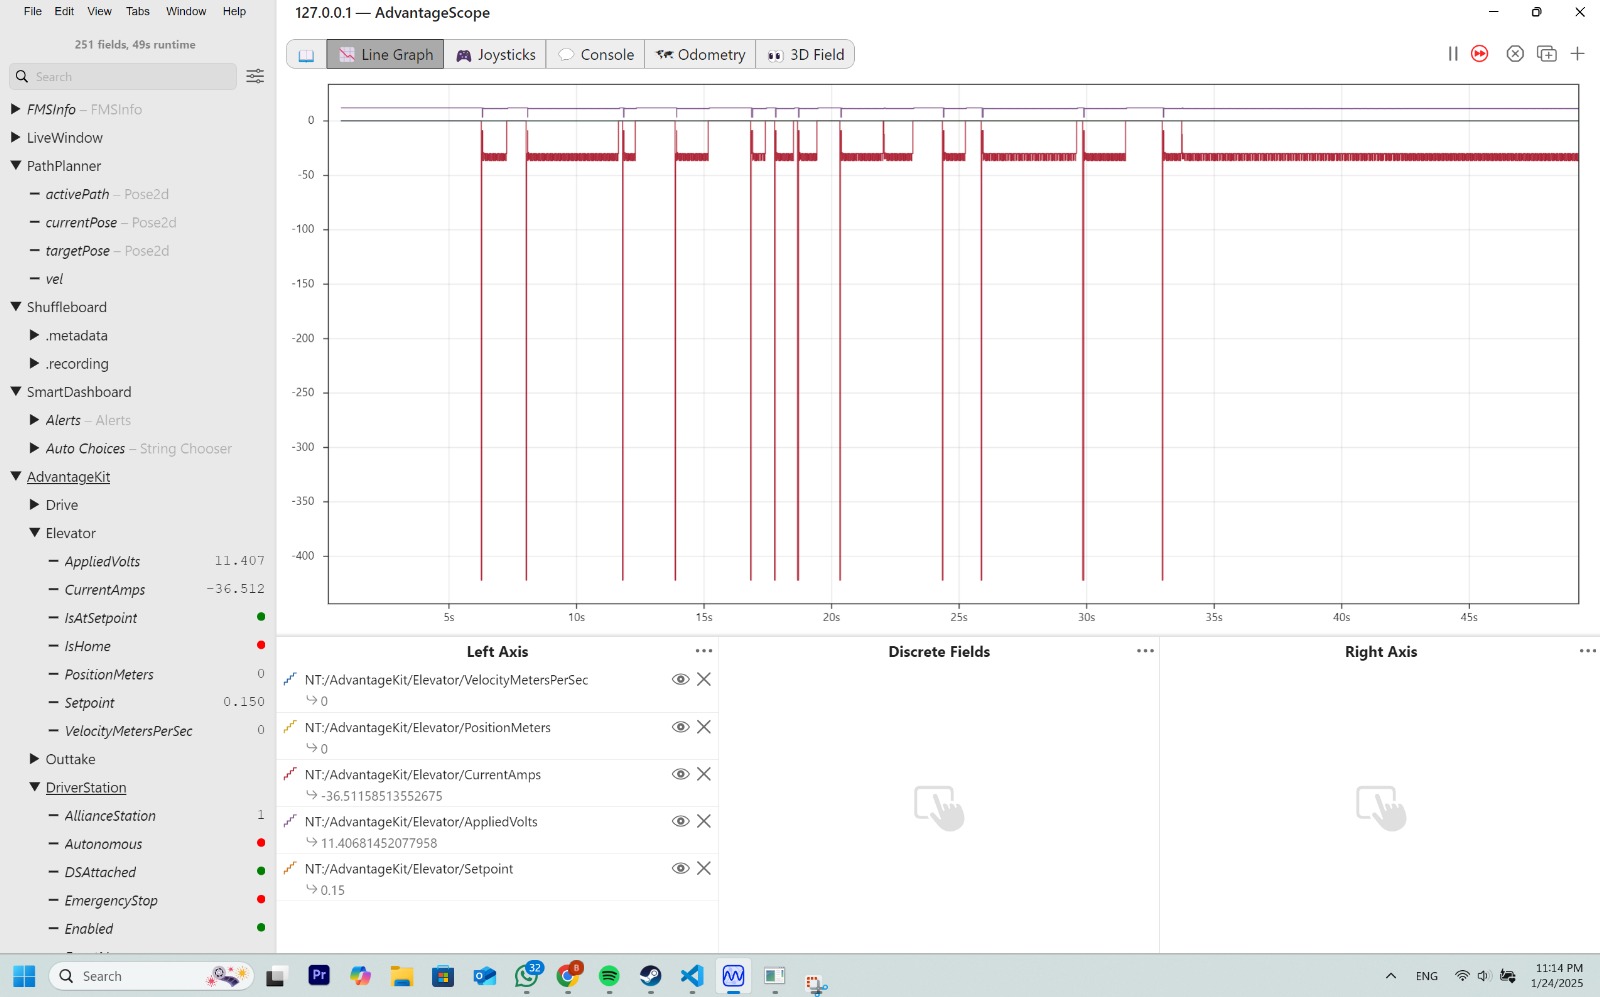This screenshot has width=1600, height=997.
Task: Switch to the Joysticks tab
Action: coord(495,55)
